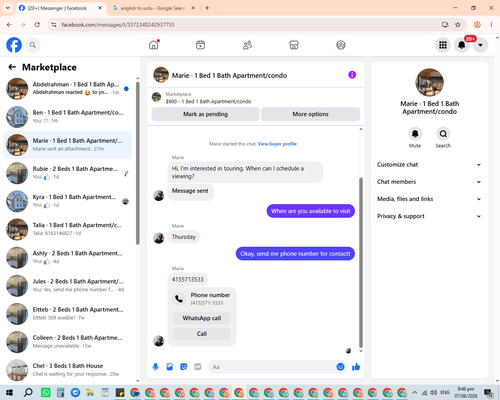
Task: Open the View buyer profile link
Action: coord(277,144)
